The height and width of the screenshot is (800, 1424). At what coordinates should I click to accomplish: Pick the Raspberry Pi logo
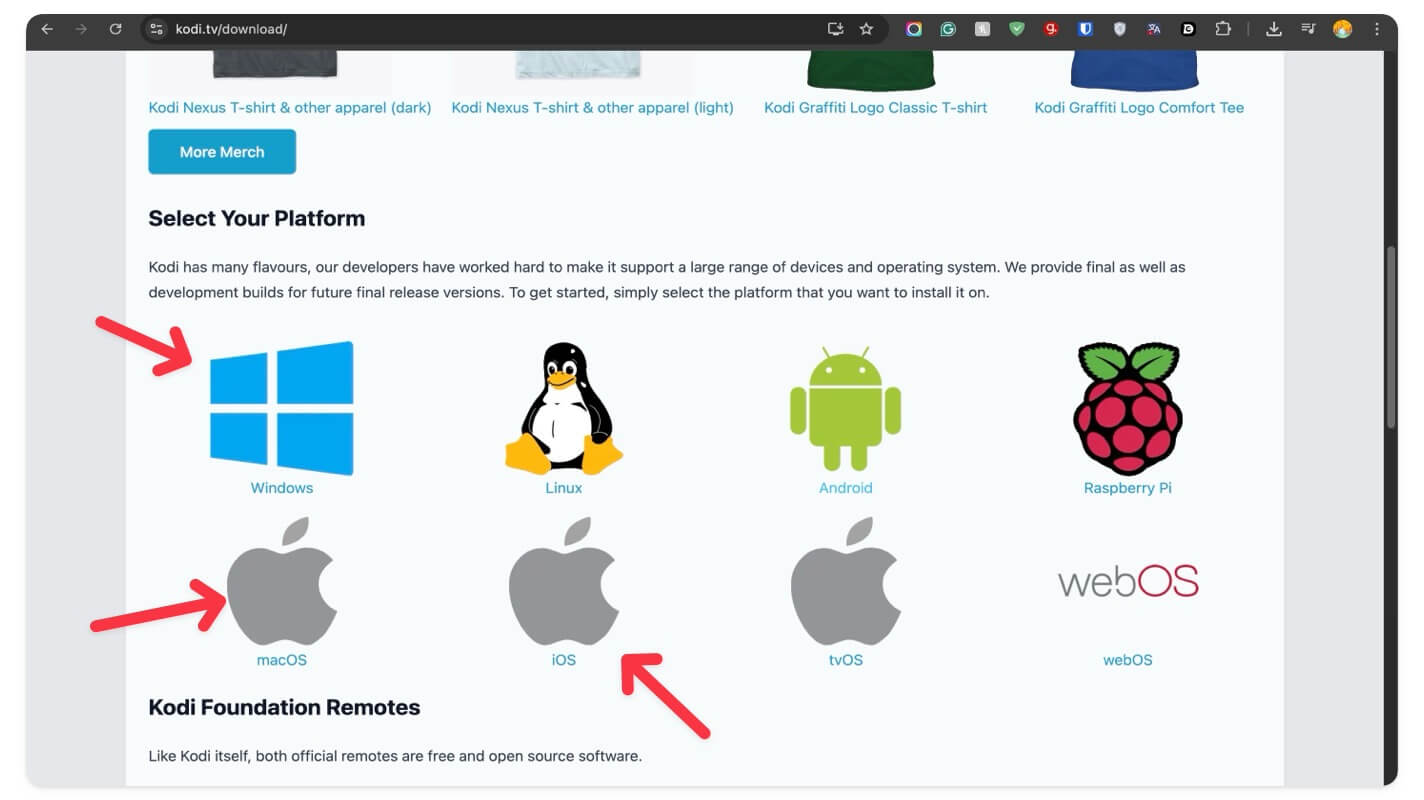[x=1128, y=409]
